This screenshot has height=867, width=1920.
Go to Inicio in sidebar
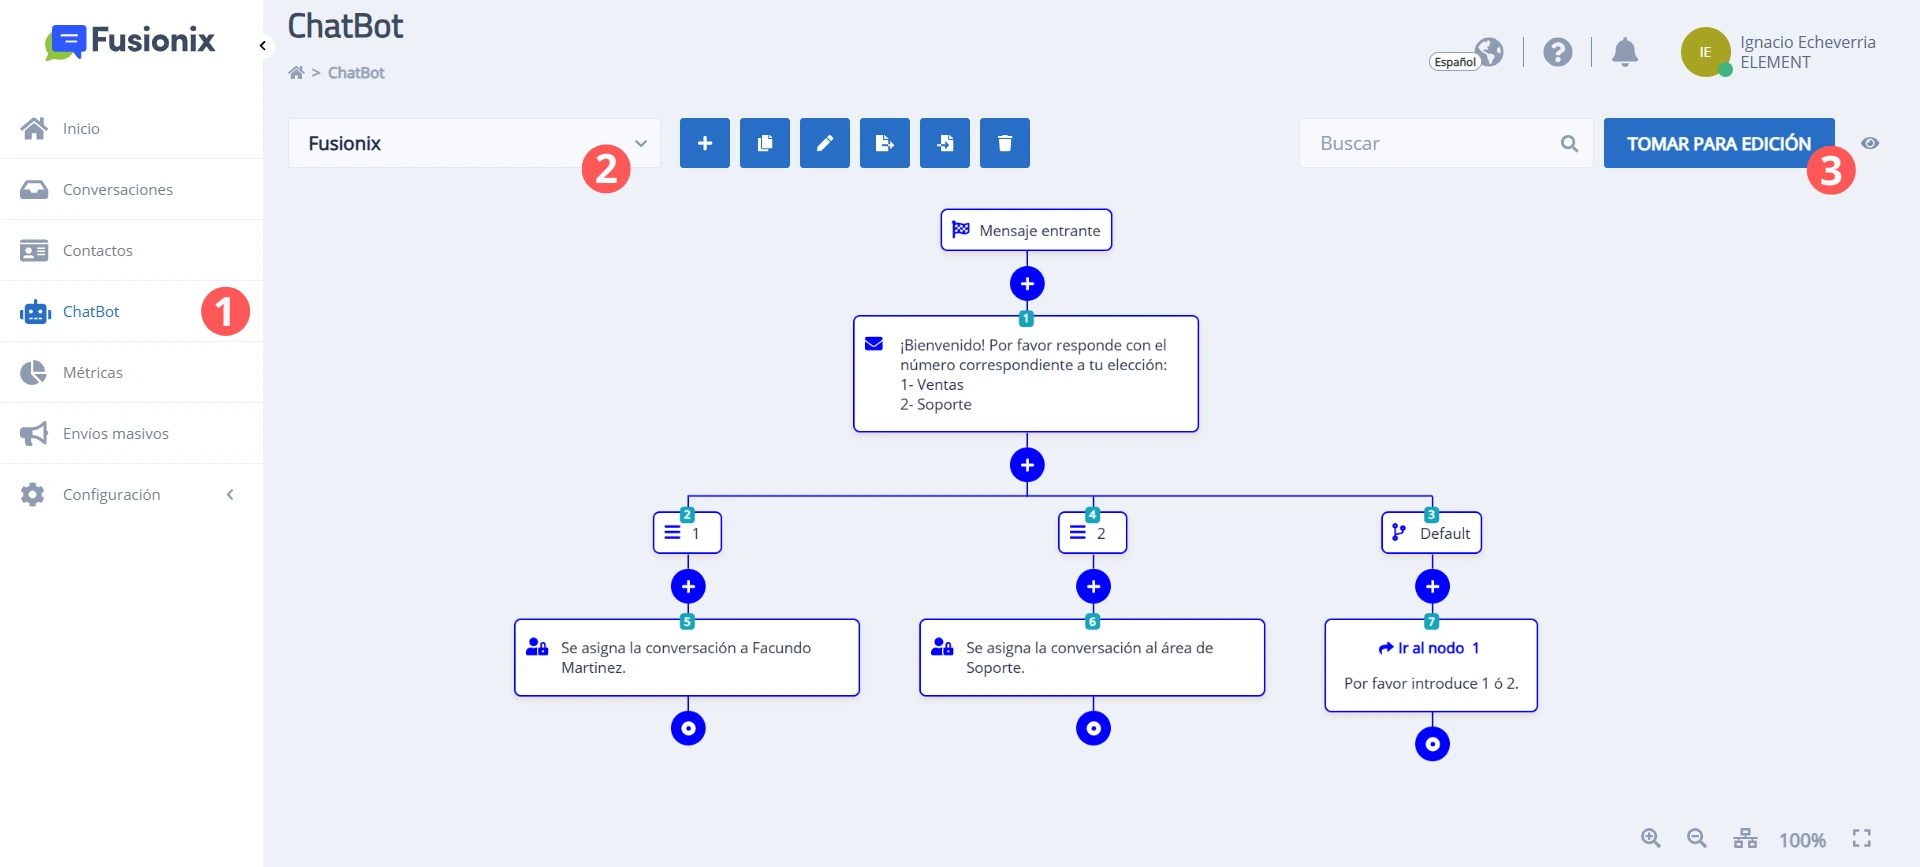pos(131,128)
